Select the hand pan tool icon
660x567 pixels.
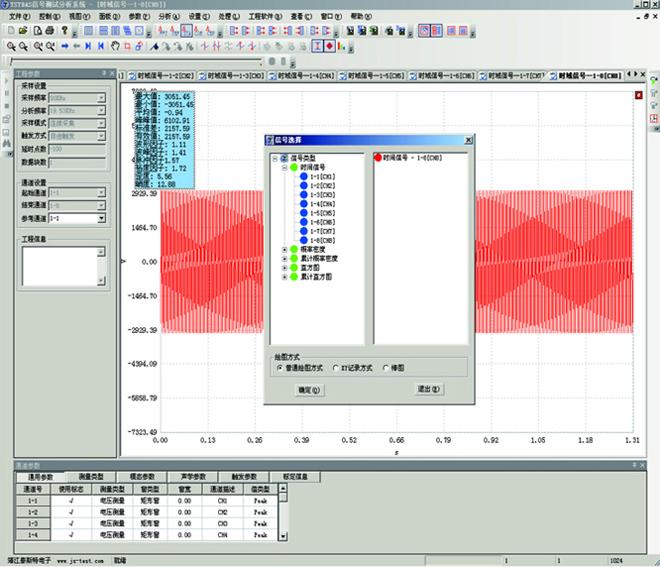(115, 46)
